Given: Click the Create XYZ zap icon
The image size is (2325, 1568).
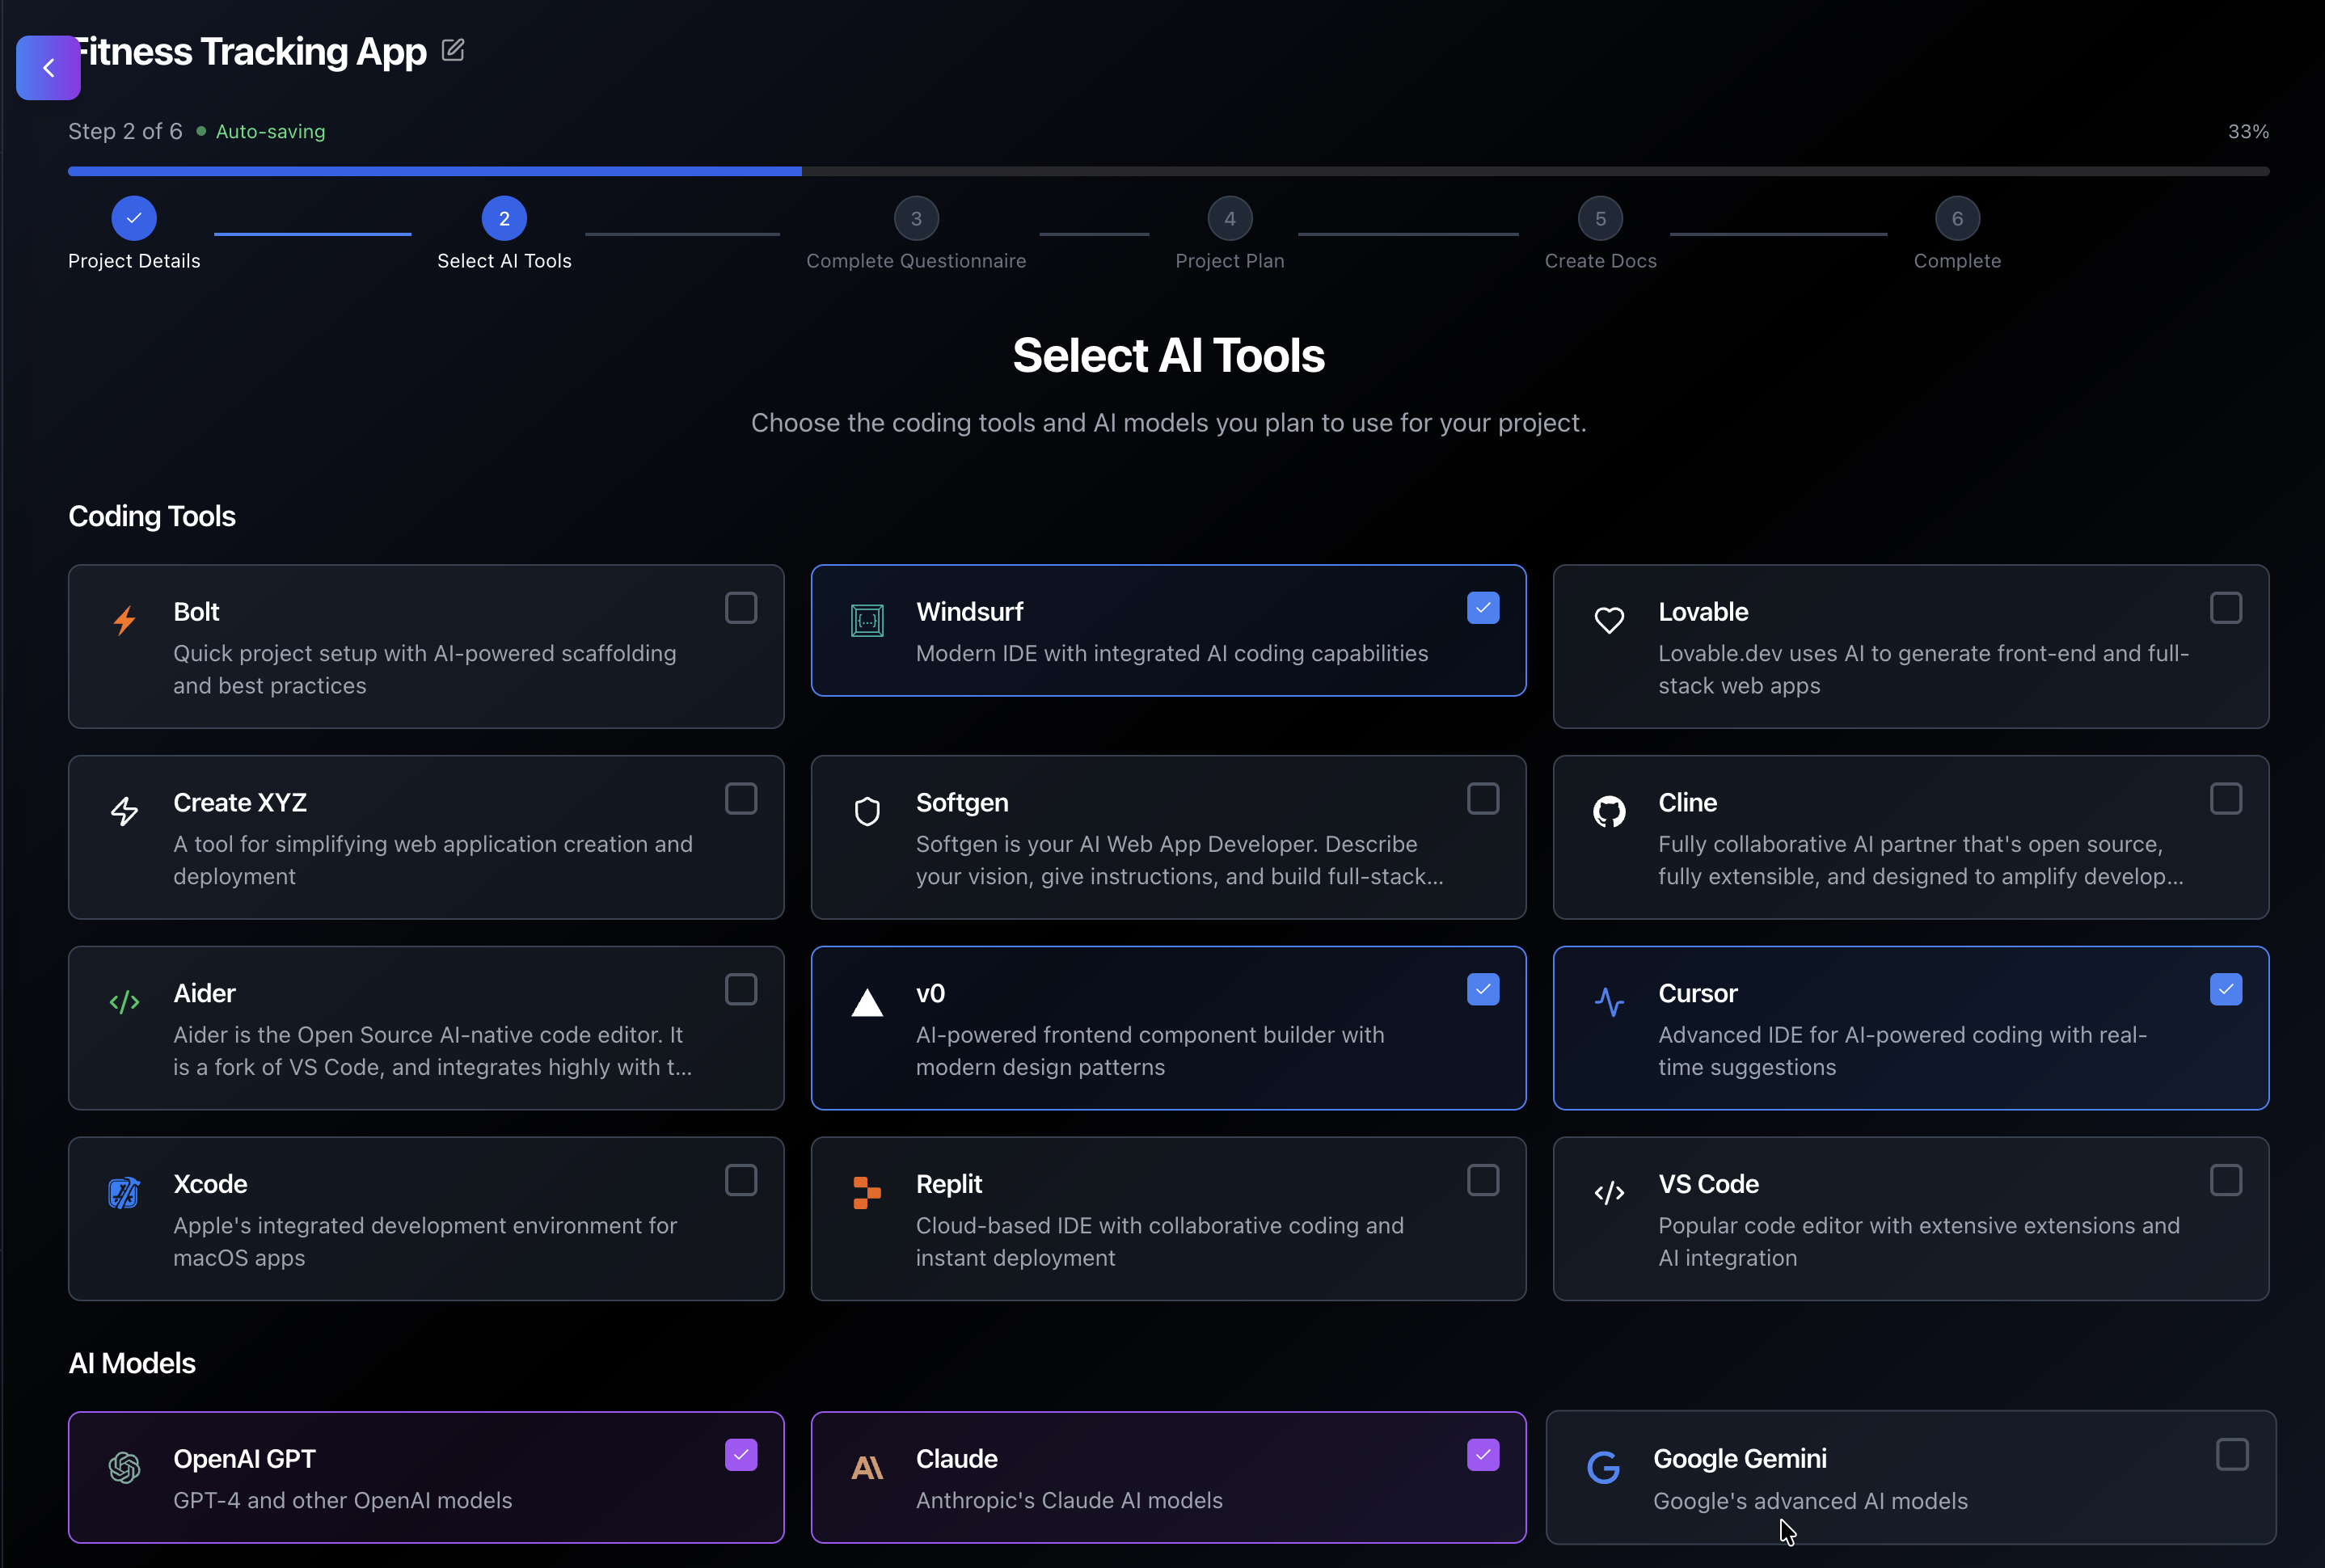Looking at the screenshot, I should [124, 811].
